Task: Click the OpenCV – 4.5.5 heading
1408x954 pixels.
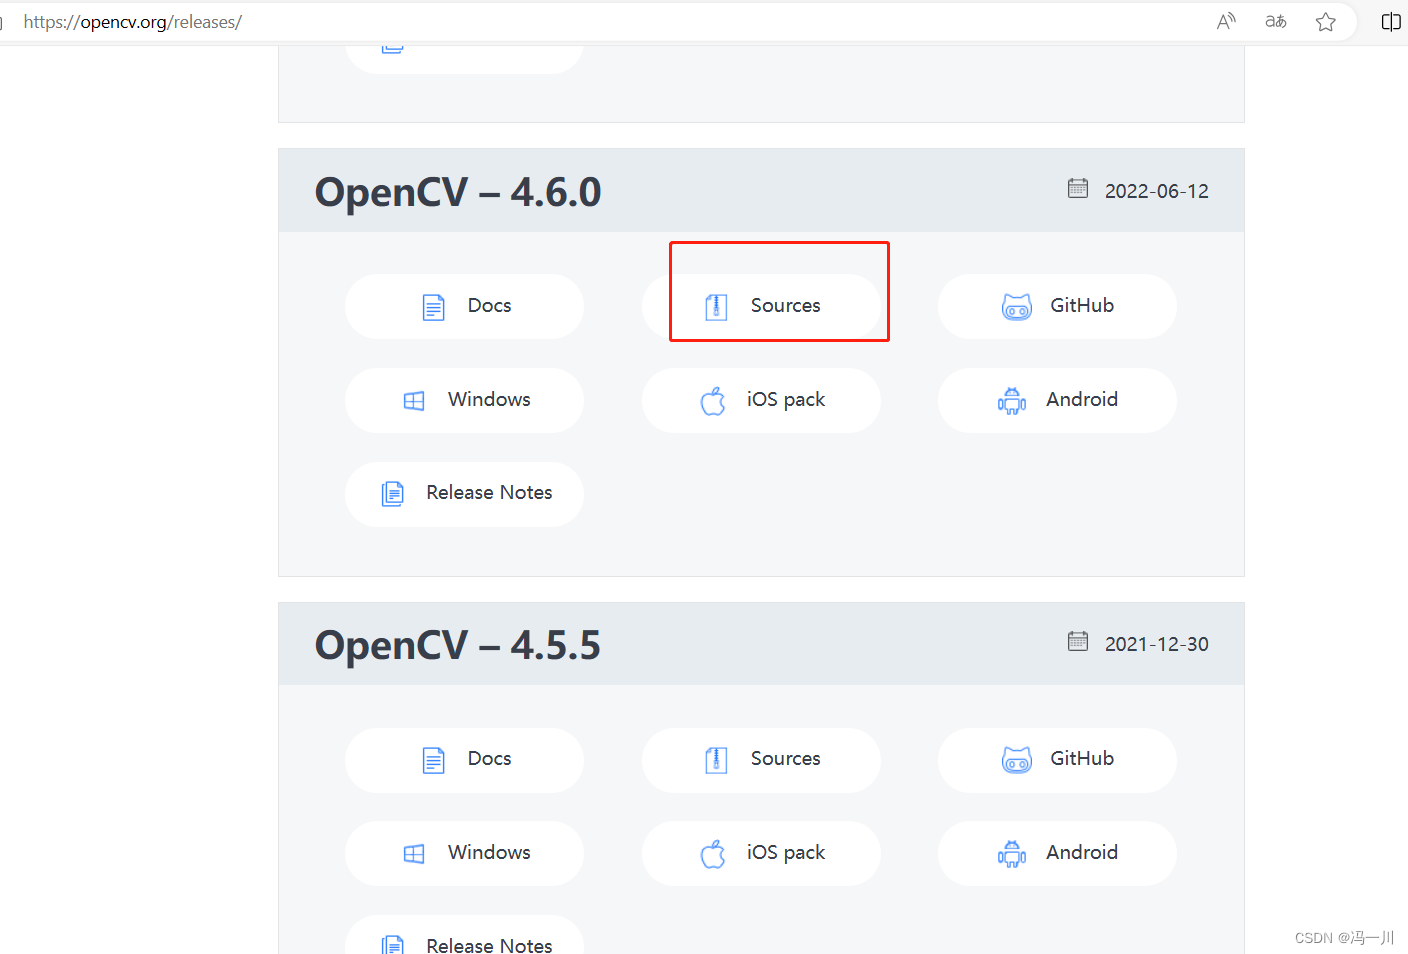Action: click(458, 645)
